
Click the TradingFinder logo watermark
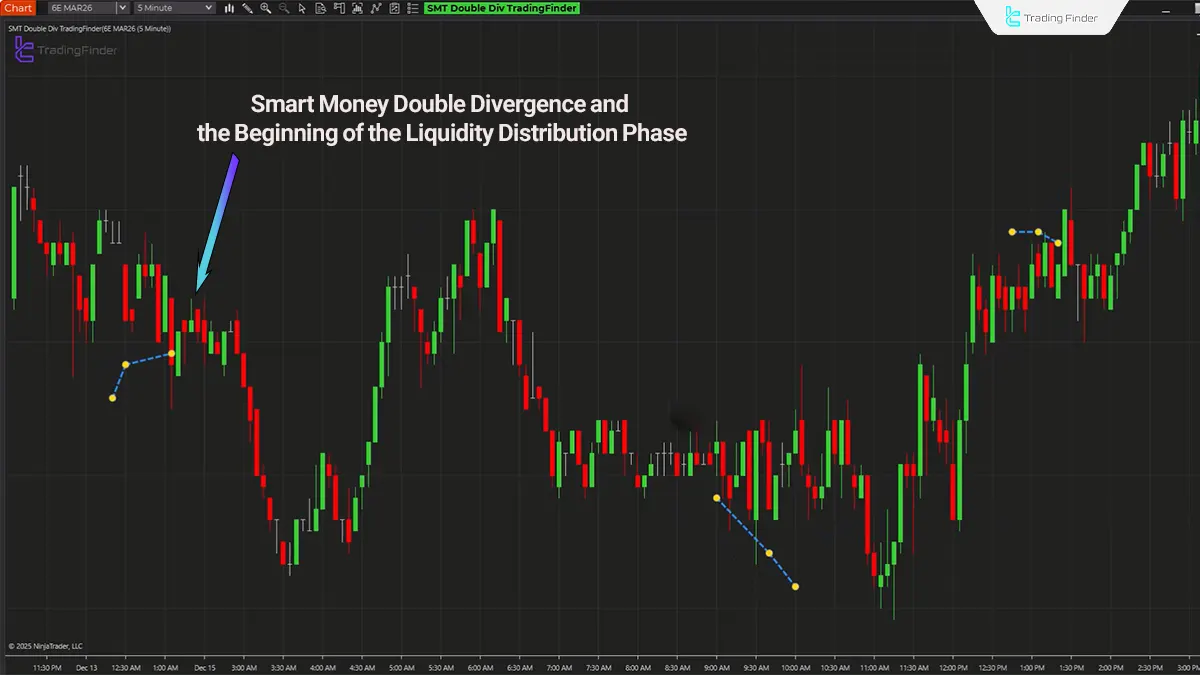pyautogui.click(x=66, y=50)
